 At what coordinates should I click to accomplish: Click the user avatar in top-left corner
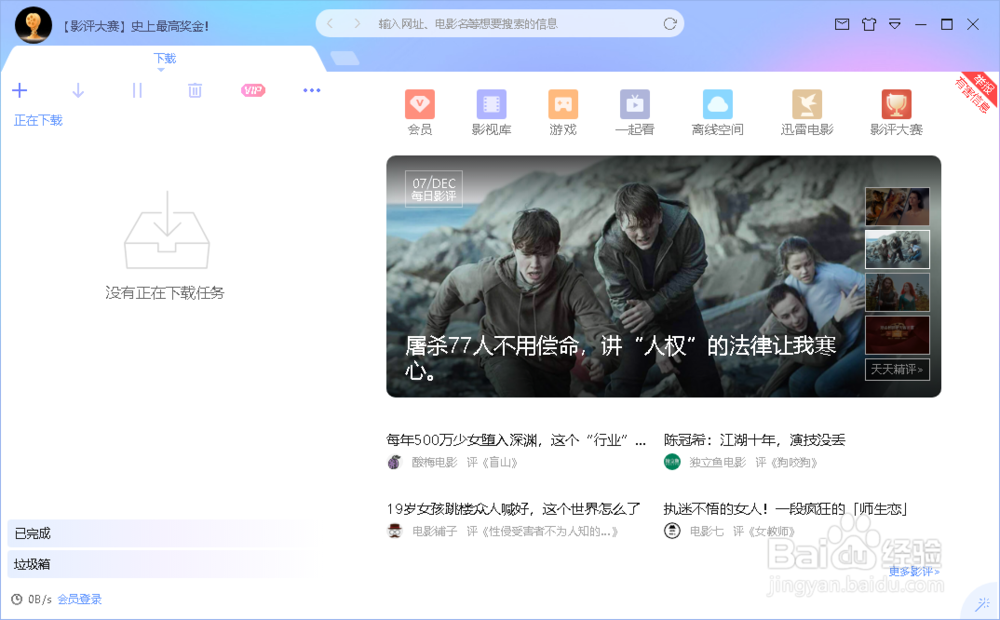point(33,25)
